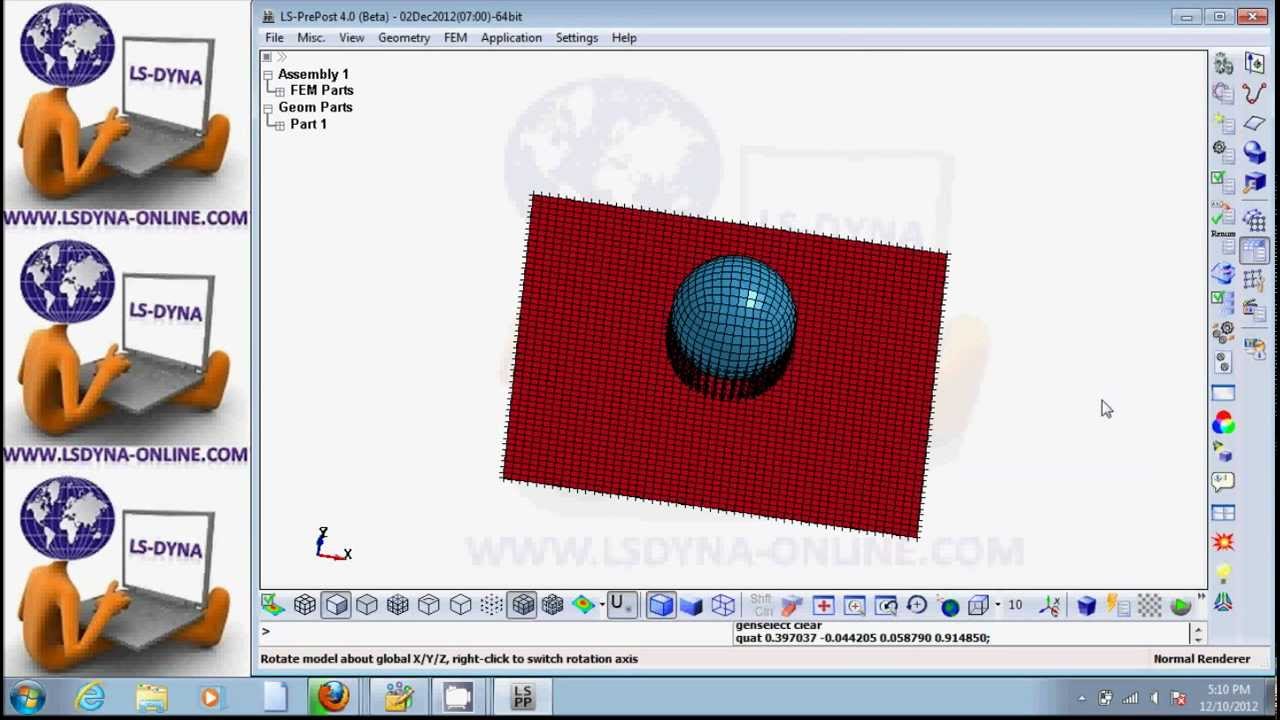This screenshot has width=1280, height=720.
Task: Click the rainbow fringe contour icon
Action: pyautogui.click(x=583, y=605)
